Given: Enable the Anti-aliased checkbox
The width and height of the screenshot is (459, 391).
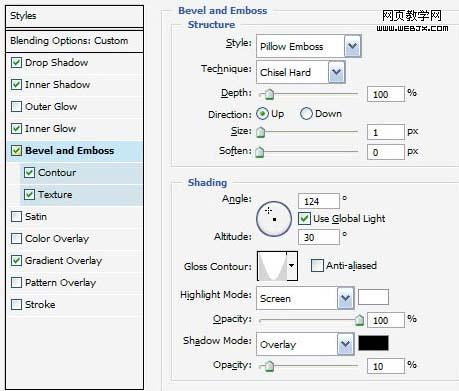Looking at the screenshot, I should click(x=317, y=266).
